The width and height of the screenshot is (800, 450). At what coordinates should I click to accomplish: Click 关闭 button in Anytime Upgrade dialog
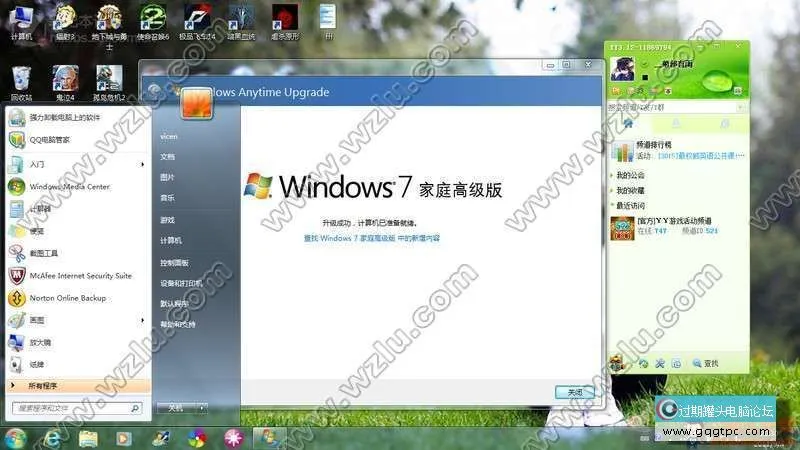click(575, 392)
